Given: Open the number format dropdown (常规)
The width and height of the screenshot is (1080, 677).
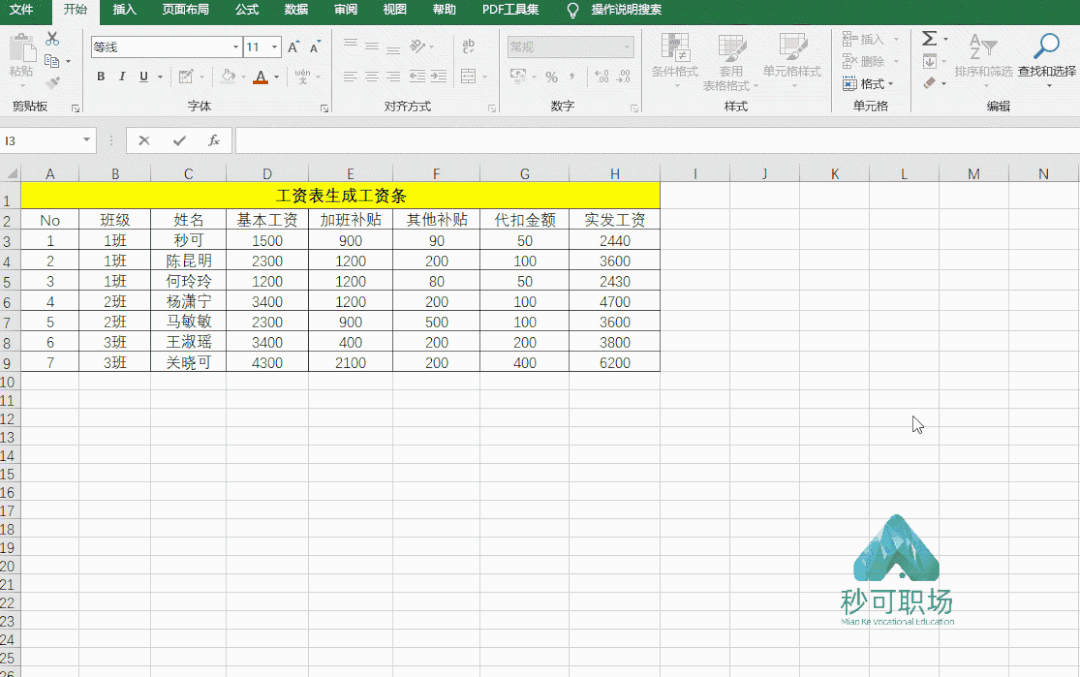Looking at the screenshot, I should tap(627, 47).
